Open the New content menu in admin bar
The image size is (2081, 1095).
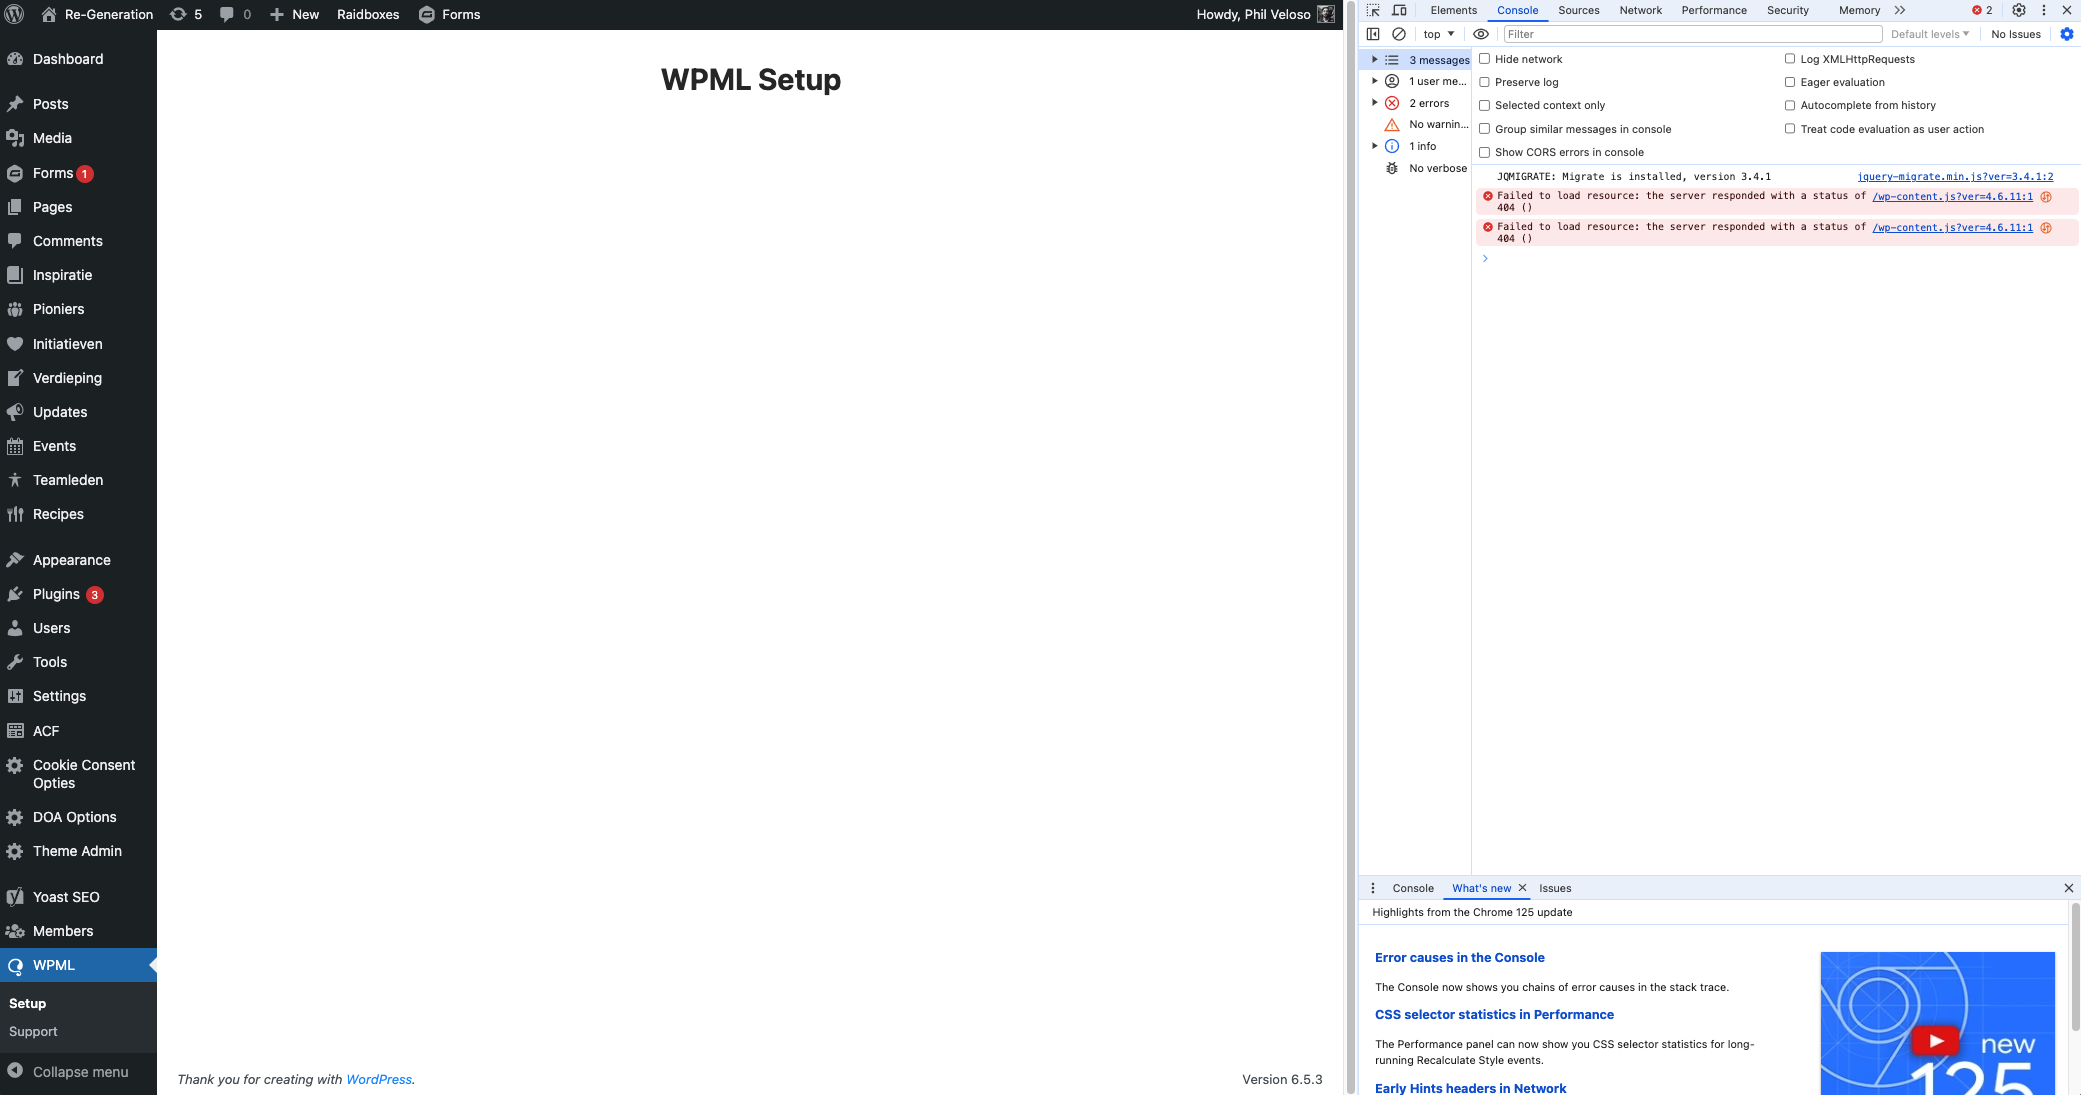(x=294, y=14)
